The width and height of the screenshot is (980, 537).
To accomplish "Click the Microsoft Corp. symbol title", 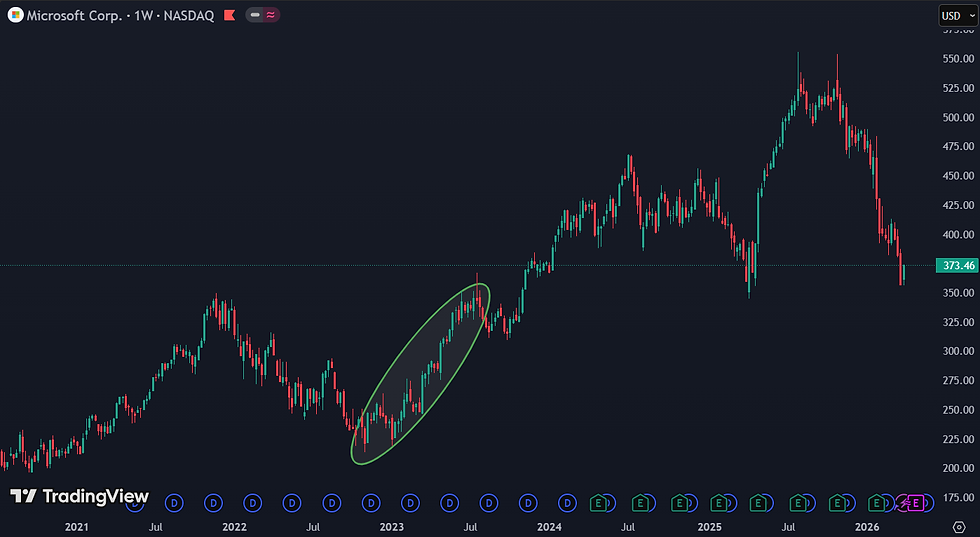I will pos(74,16).
